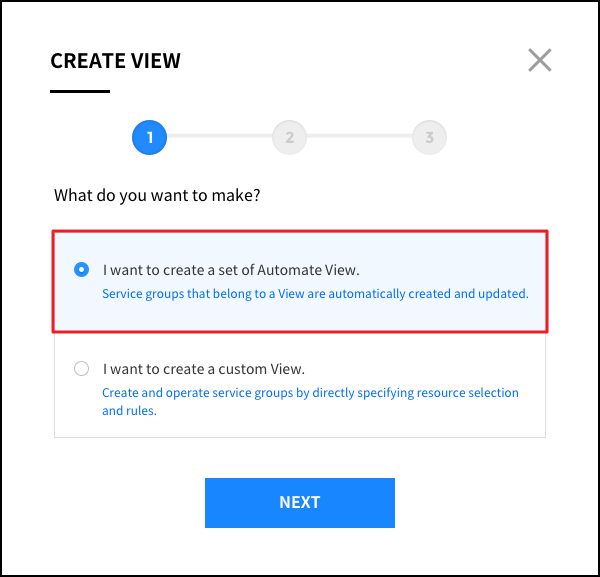The image size is (600, 577).
Task: Click the "What do you want to make?" heading
Action: click(x=157, y=195)
